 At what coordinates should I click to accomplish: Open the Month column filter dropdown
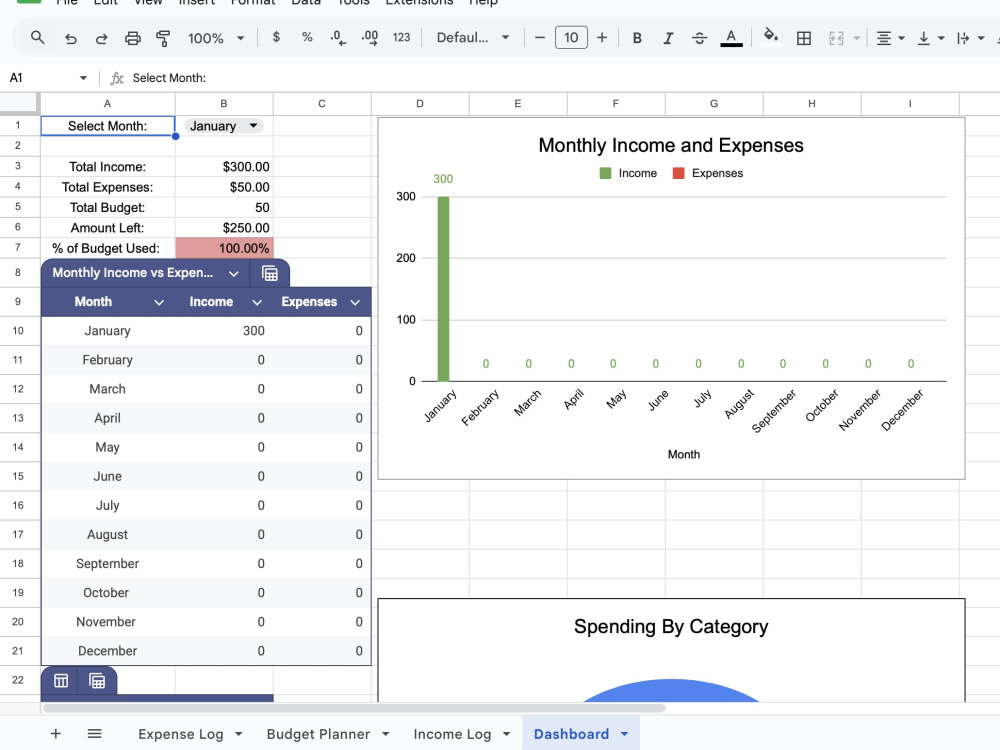point(159,302)
